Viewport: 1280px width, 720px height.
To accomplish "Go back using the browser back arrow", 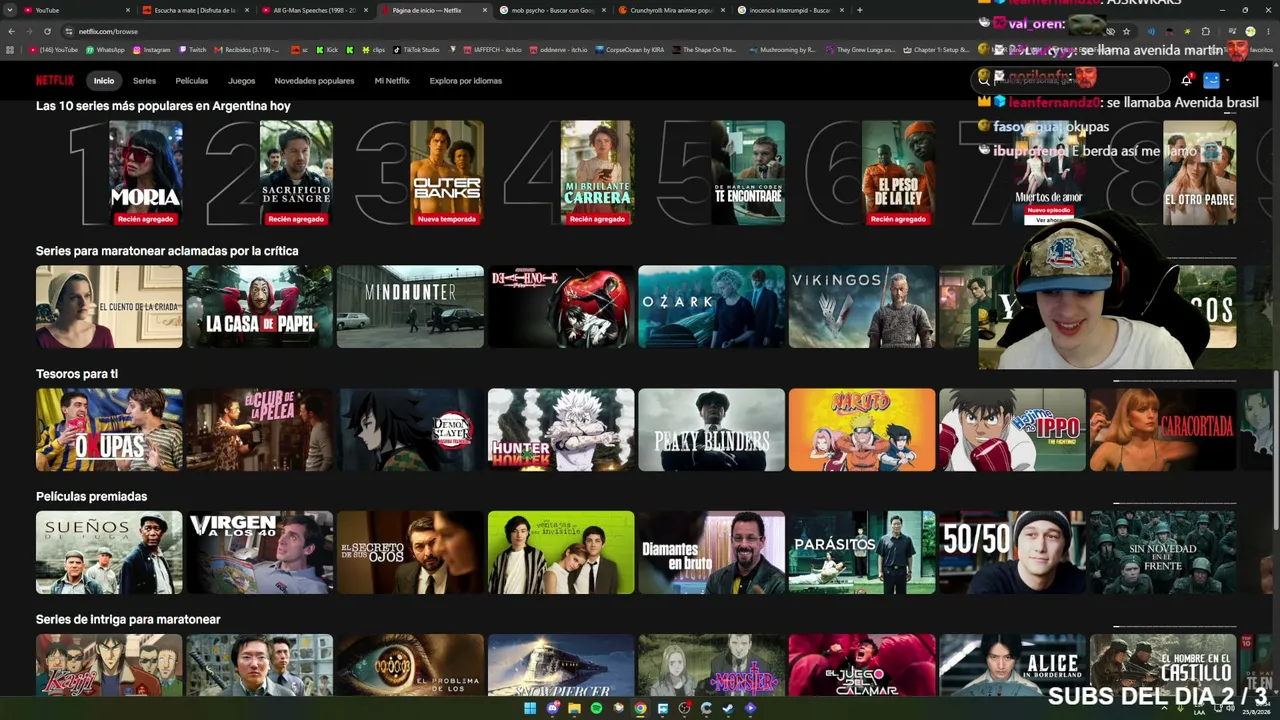I will 11,31.
